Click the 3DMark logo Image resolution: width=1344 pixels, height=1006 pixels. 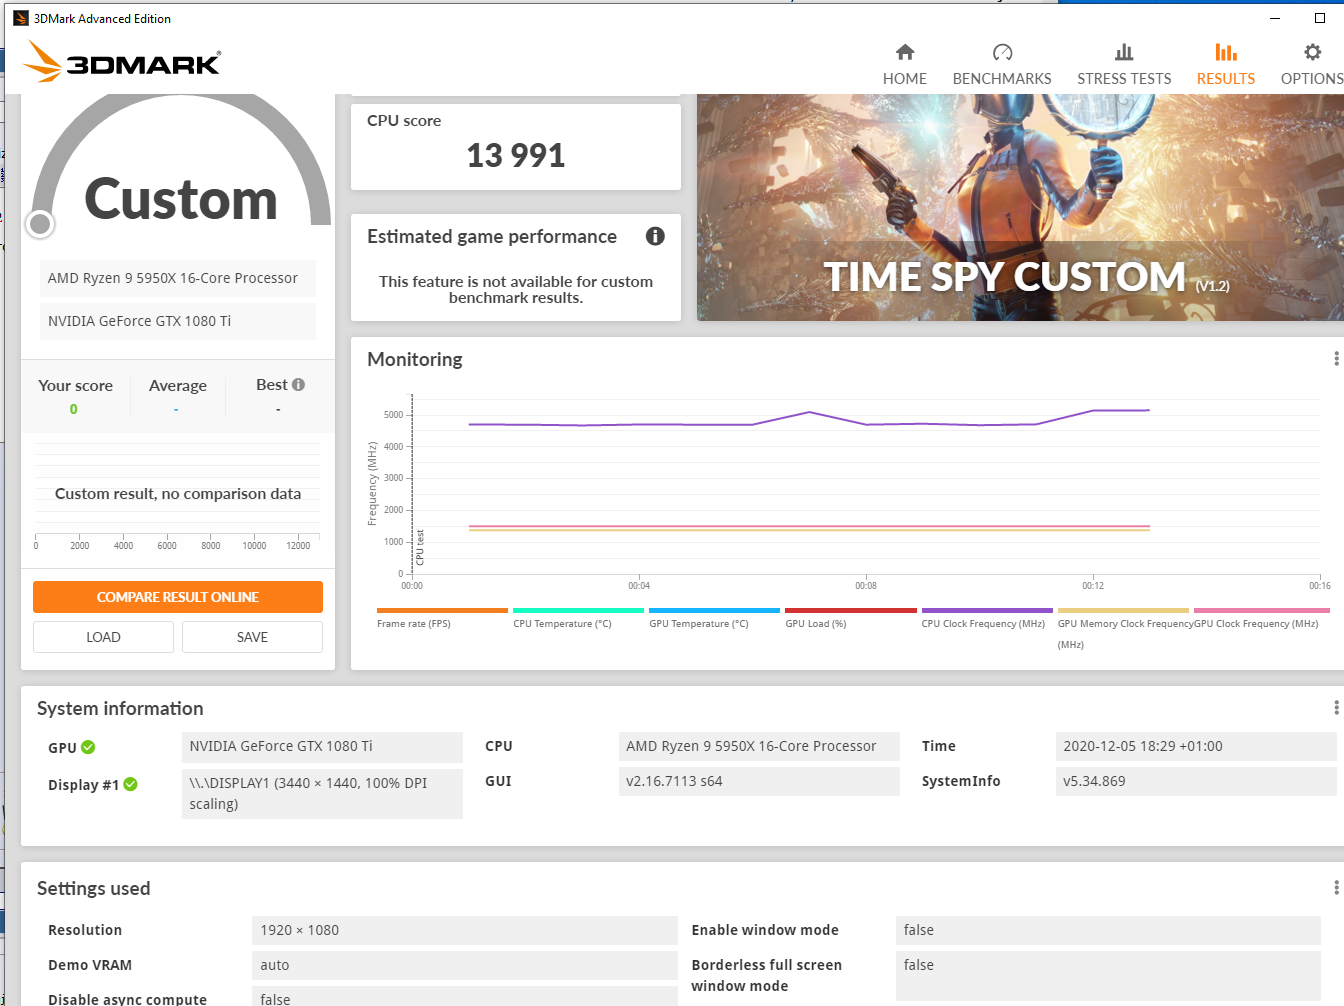coord(122,63)
